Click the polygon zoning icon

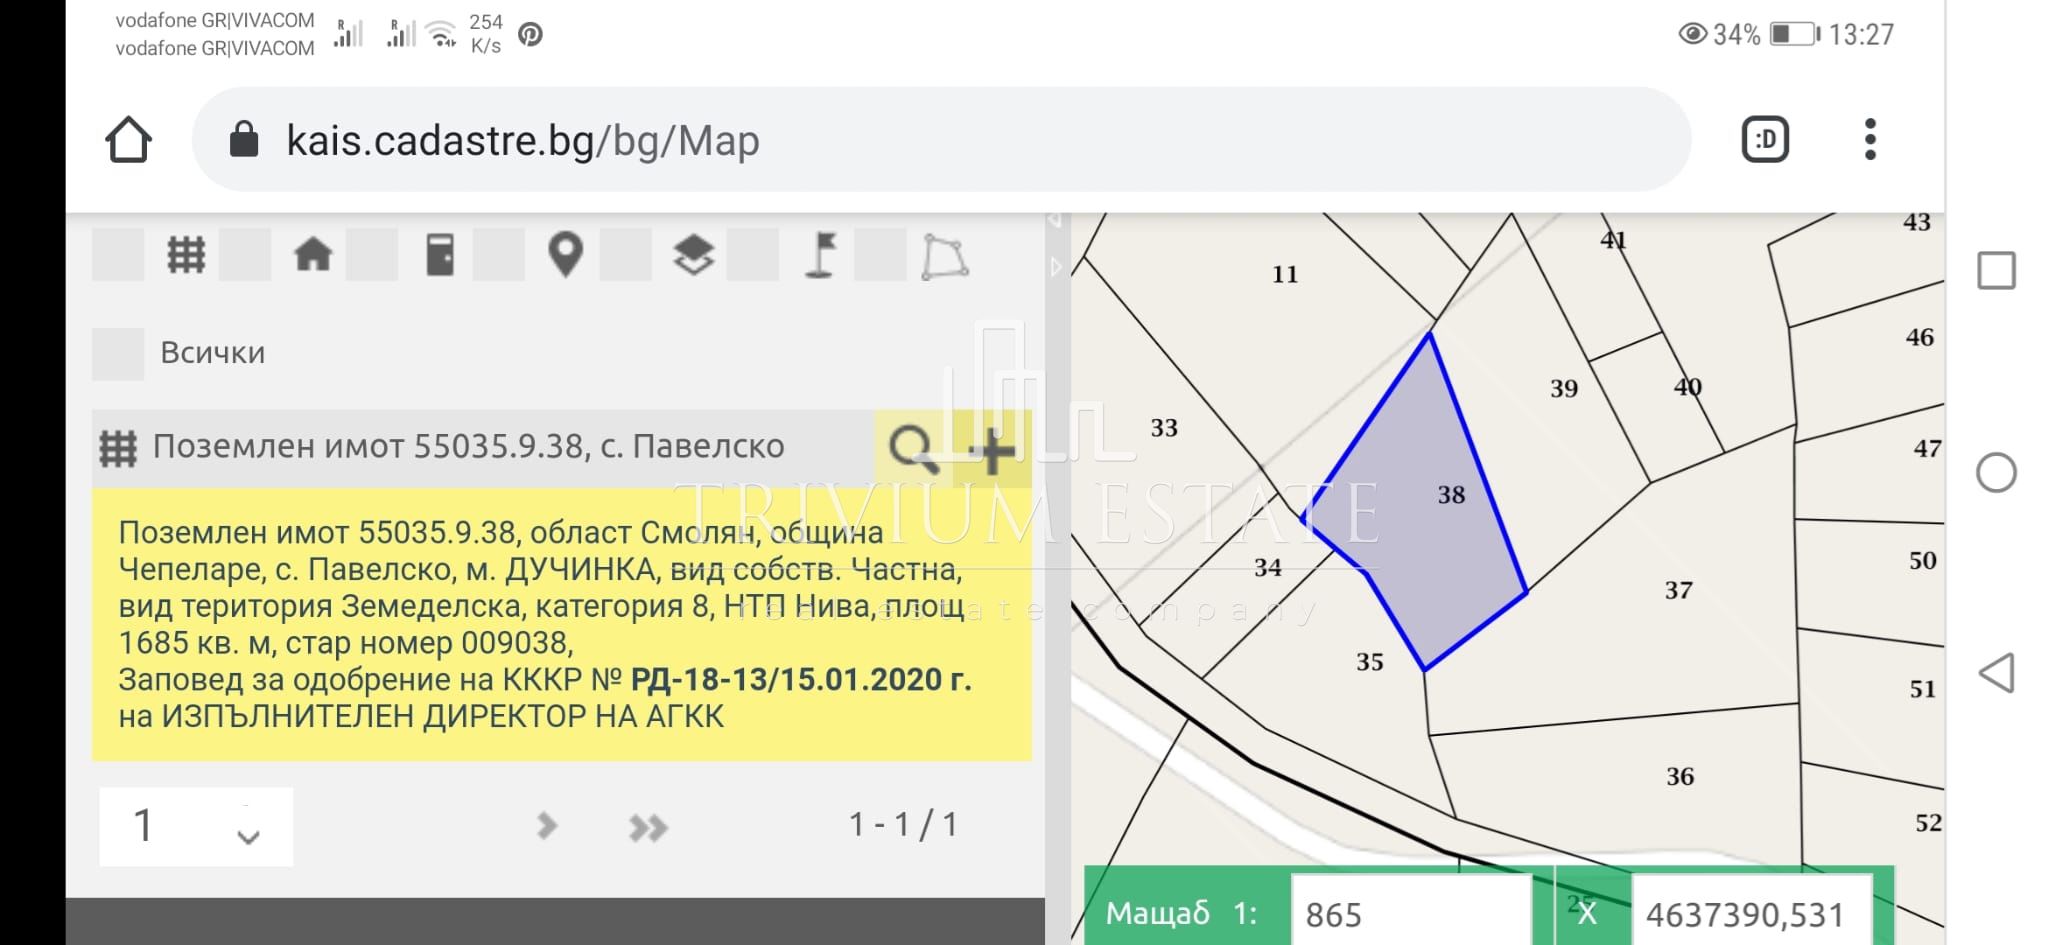(x=944, y=257)
